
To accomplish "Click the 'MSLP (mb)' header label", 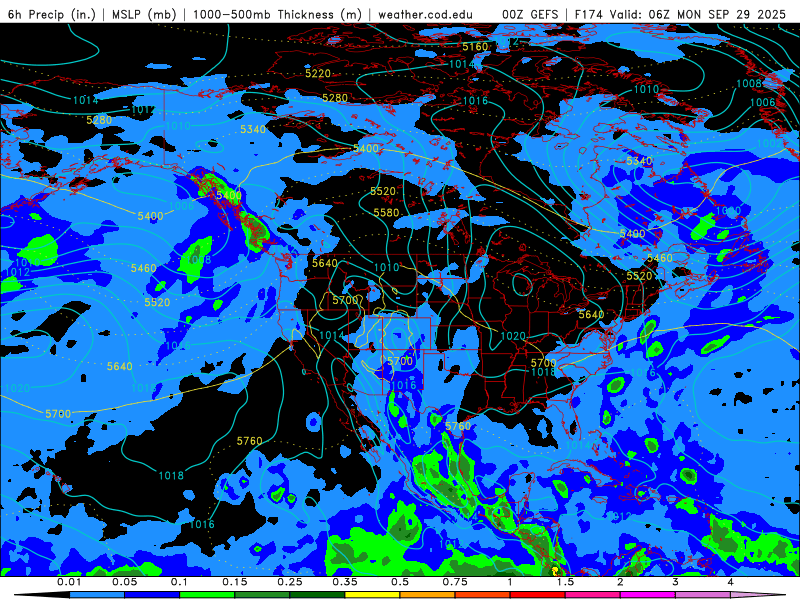I will pos(144,14).
